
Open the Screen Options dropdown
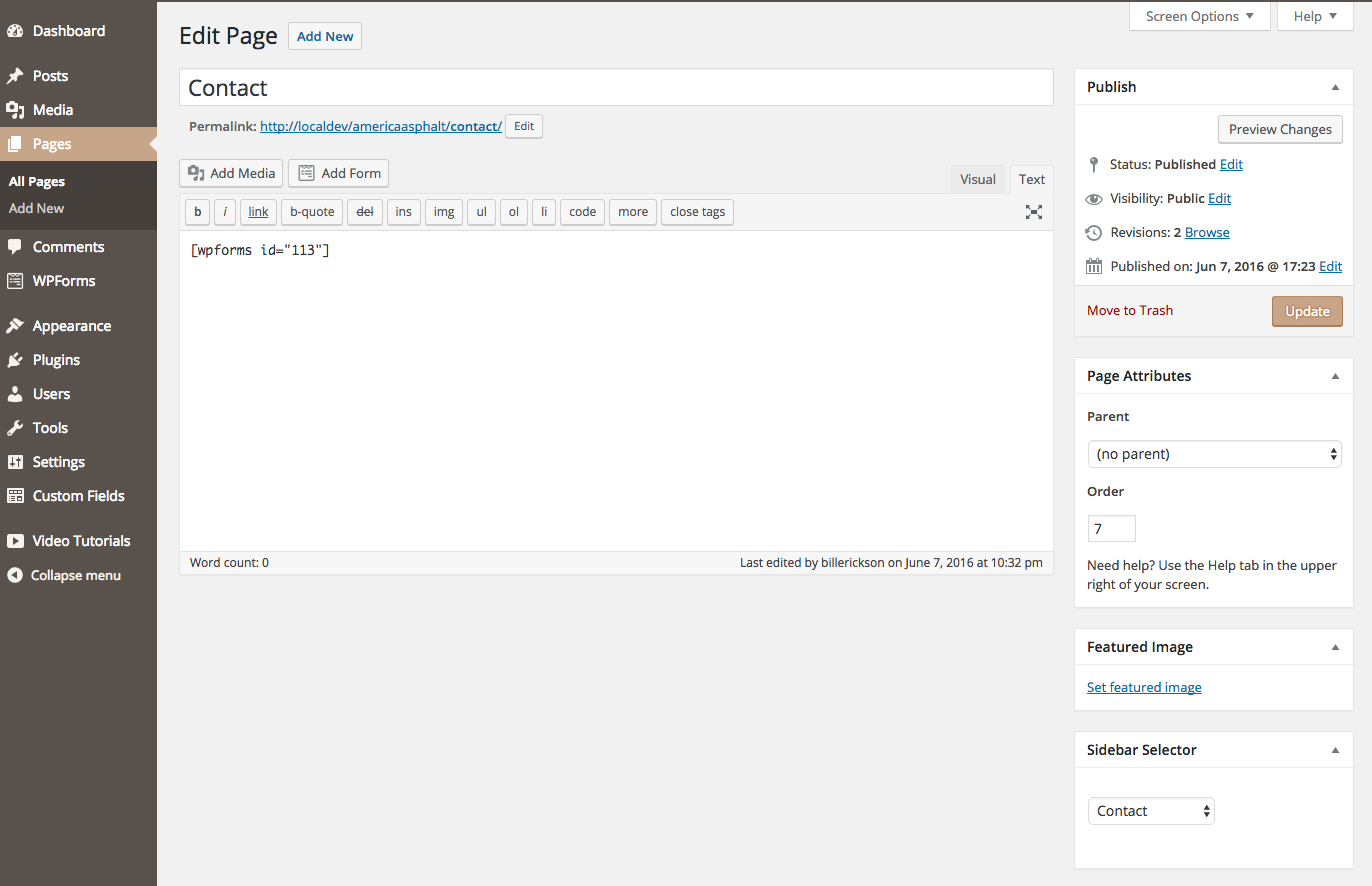(x=1200, y=16)
